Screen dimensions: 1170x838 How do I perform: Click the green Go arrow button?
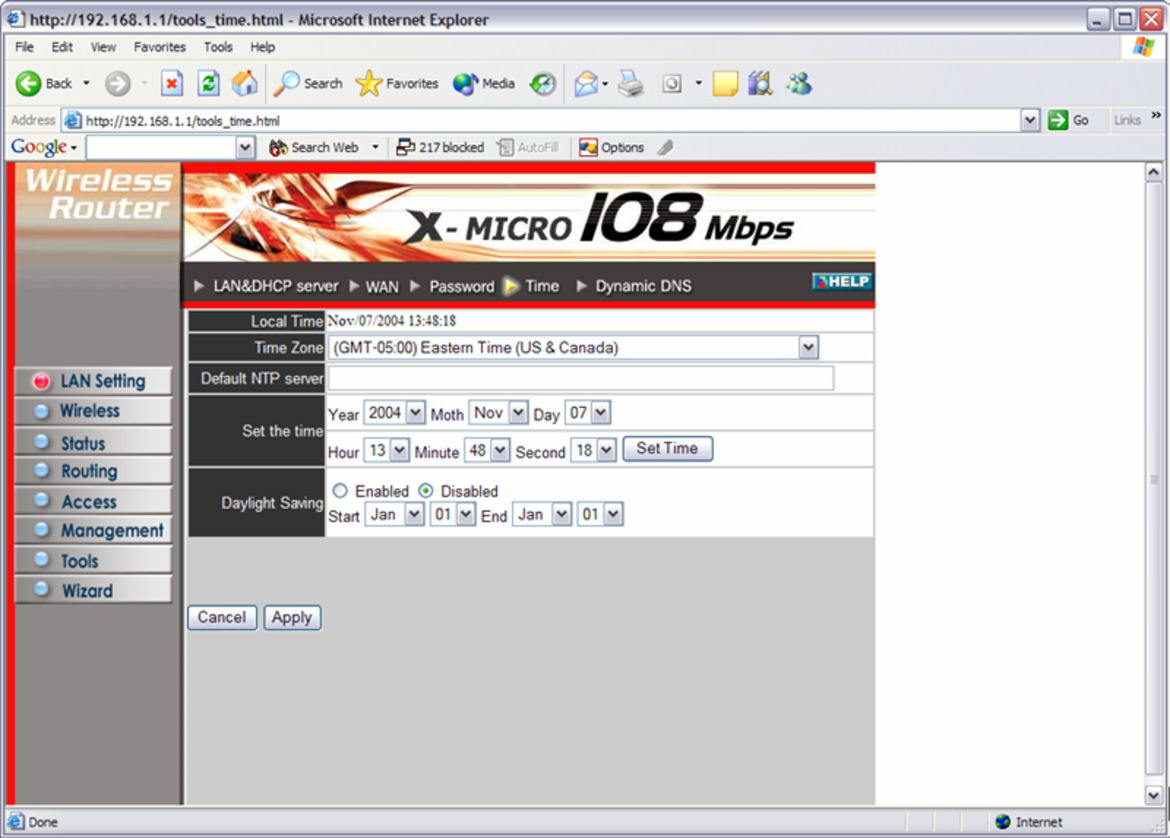[1057, 120]
